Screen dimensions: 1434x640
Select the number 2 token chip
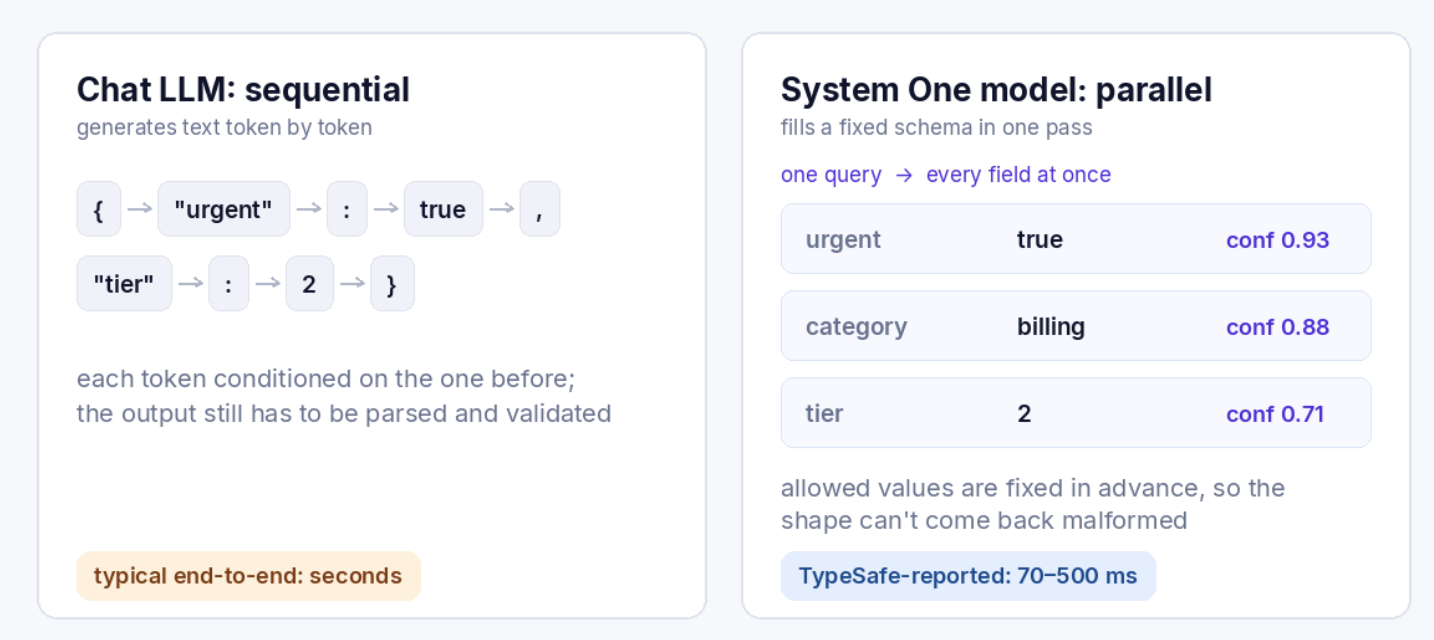tap(309, 283)
